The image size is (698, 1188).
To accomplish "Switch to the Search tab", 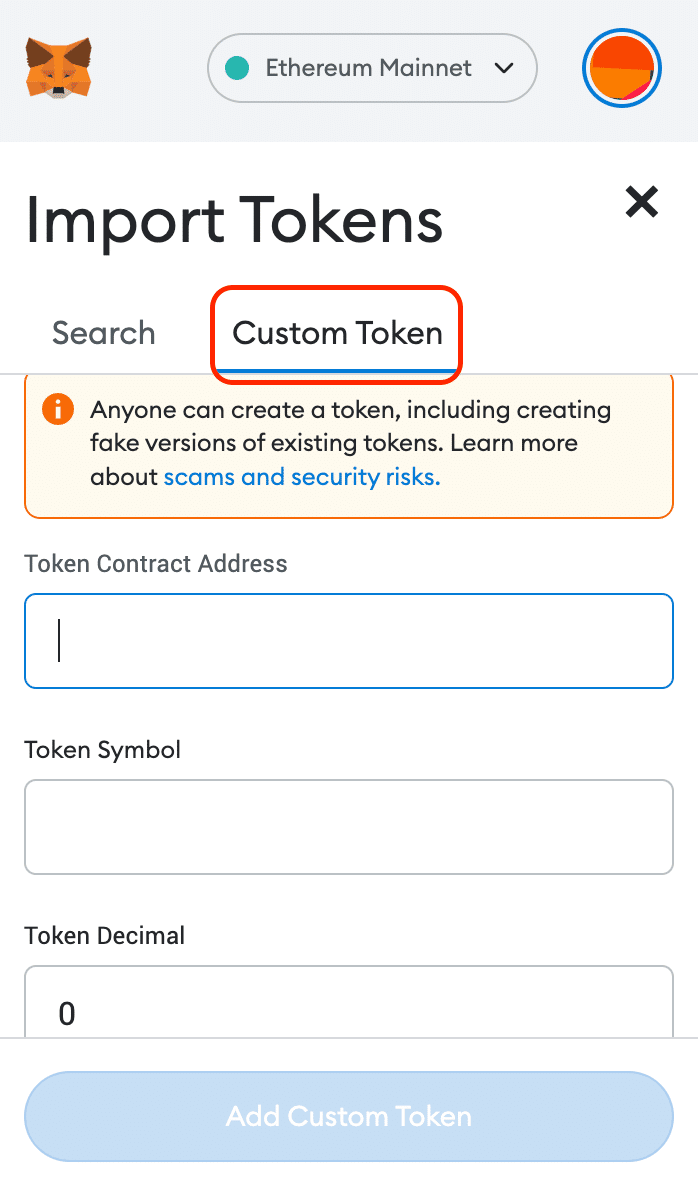I will click(x=103, y=333).
